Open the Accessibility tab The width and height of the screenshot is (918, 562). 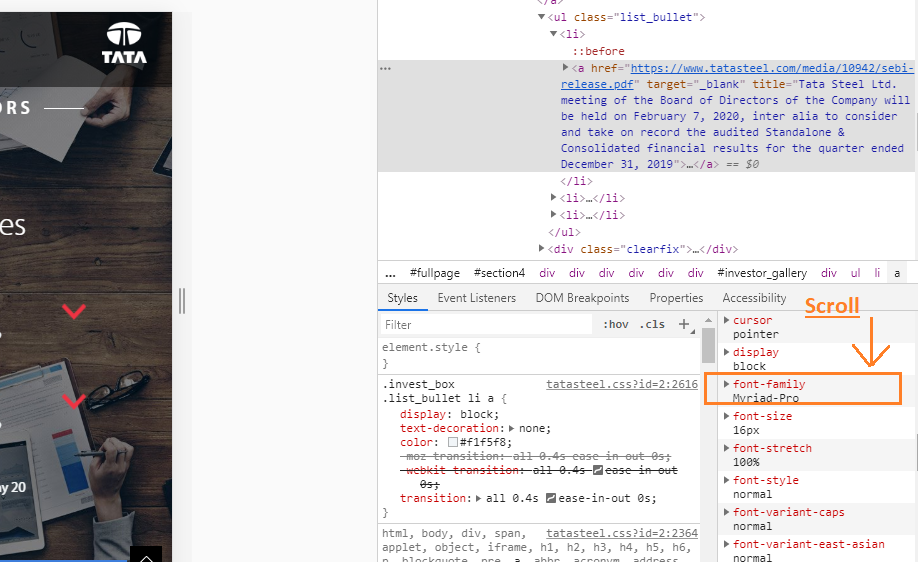(754, 298)
